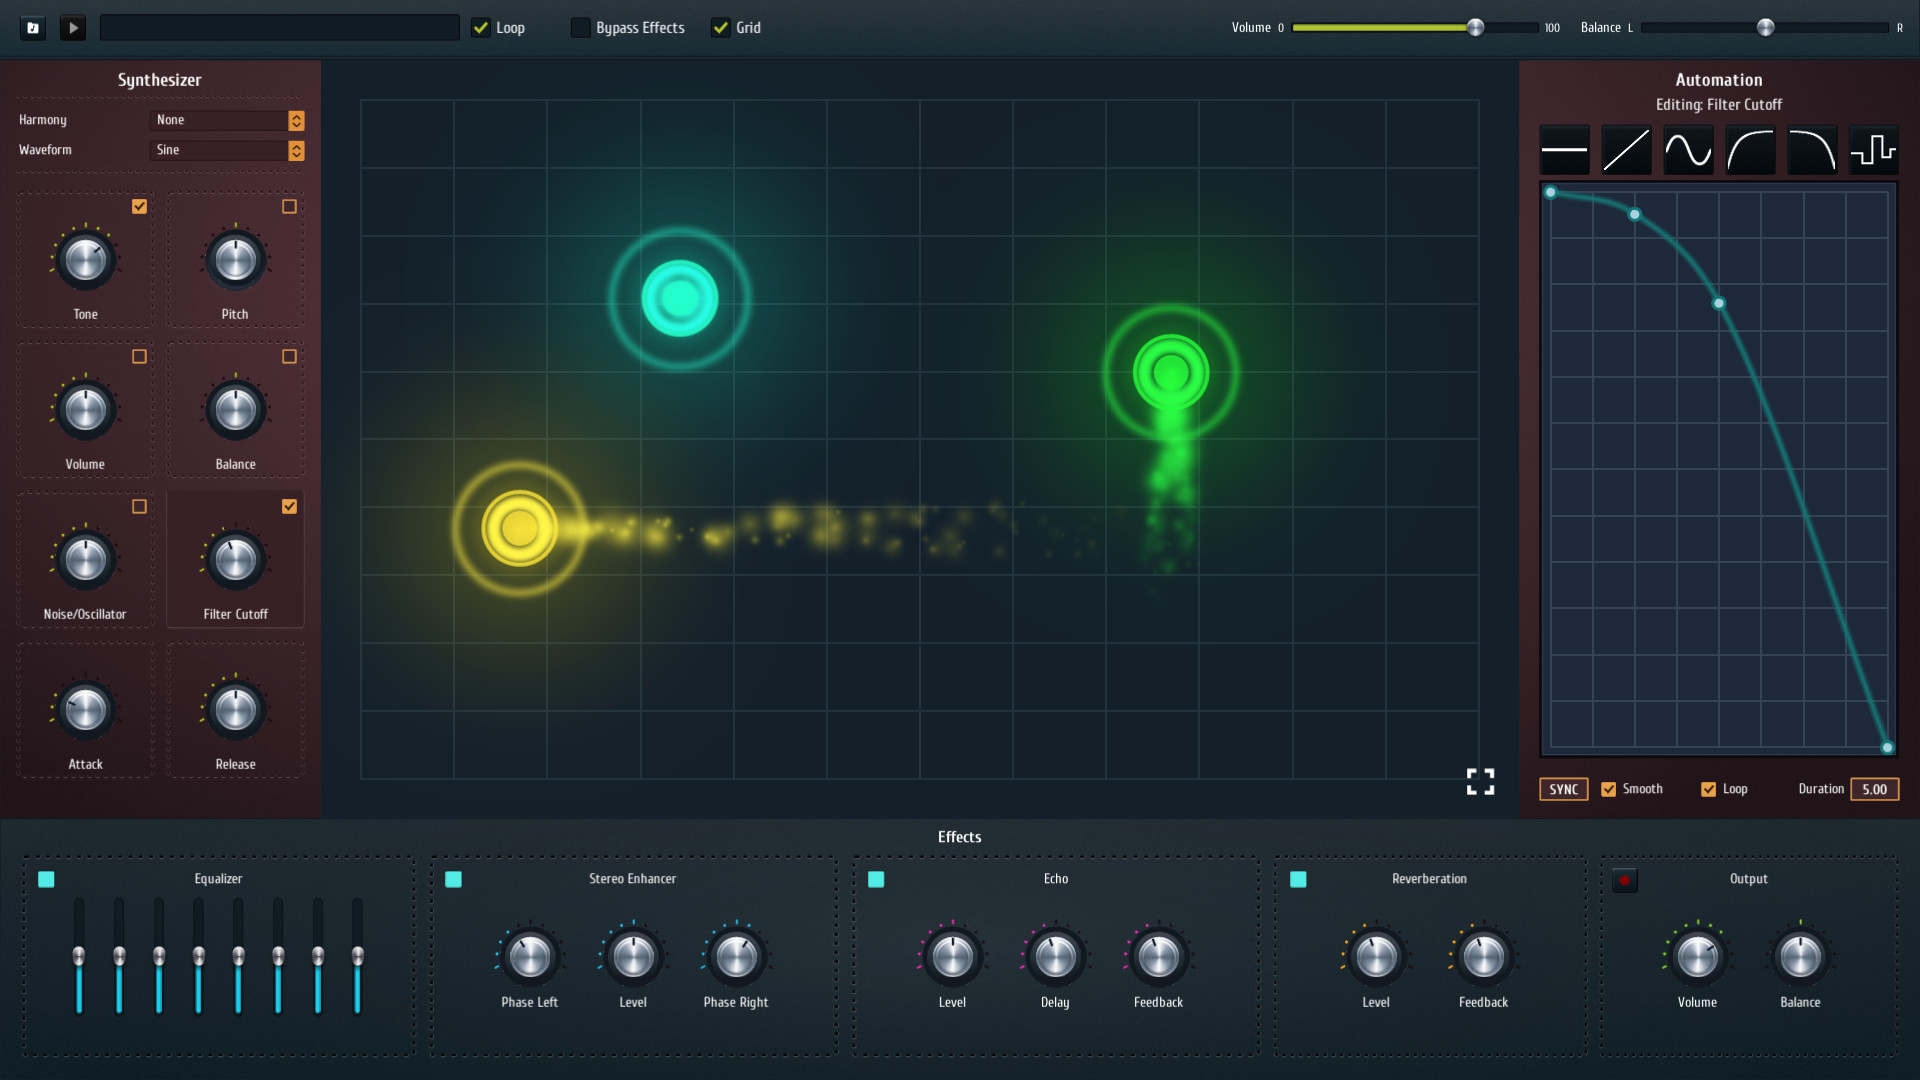
Task: Select the square step automation preset
Action: (x=1874, y=150)
